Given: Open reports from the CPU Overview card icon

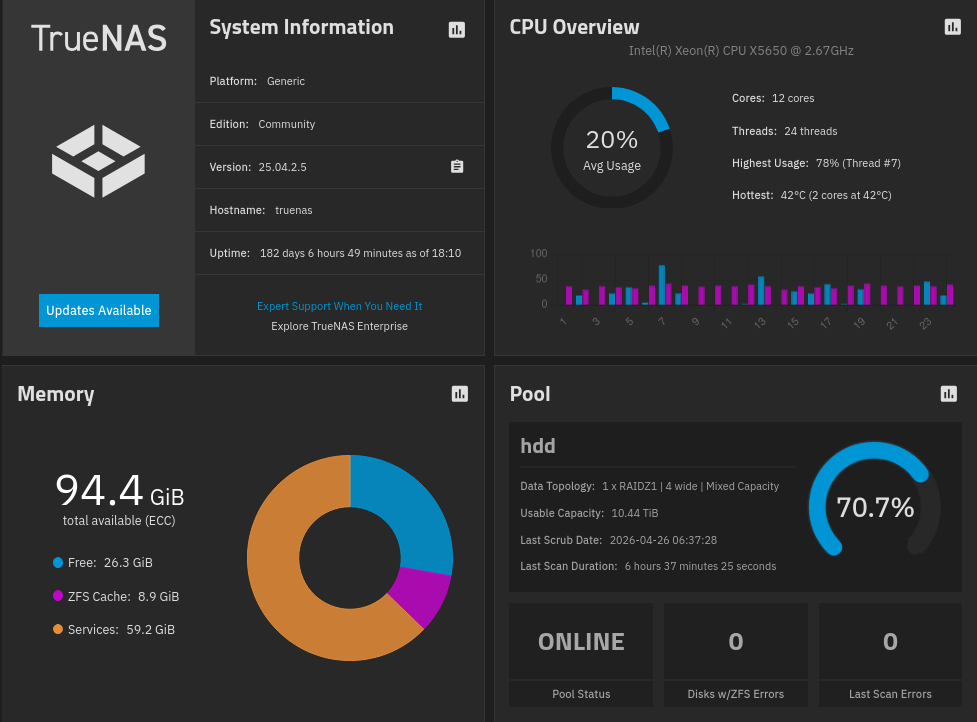Looking at the screenshot, I should point(952,27).
